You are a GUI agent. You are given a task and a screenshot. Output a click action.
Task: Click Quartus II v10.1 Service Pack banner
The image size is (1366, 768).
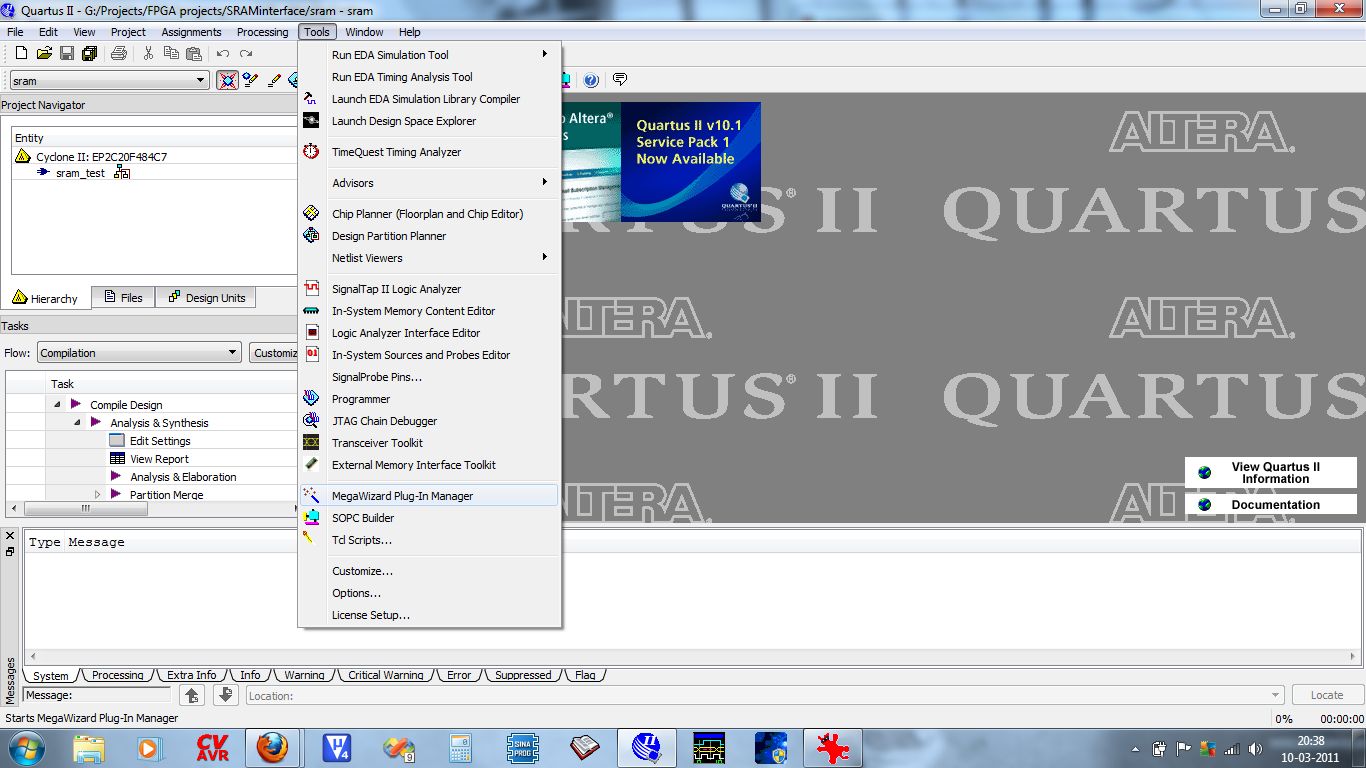pyautogui.click(x=691, y=161)
